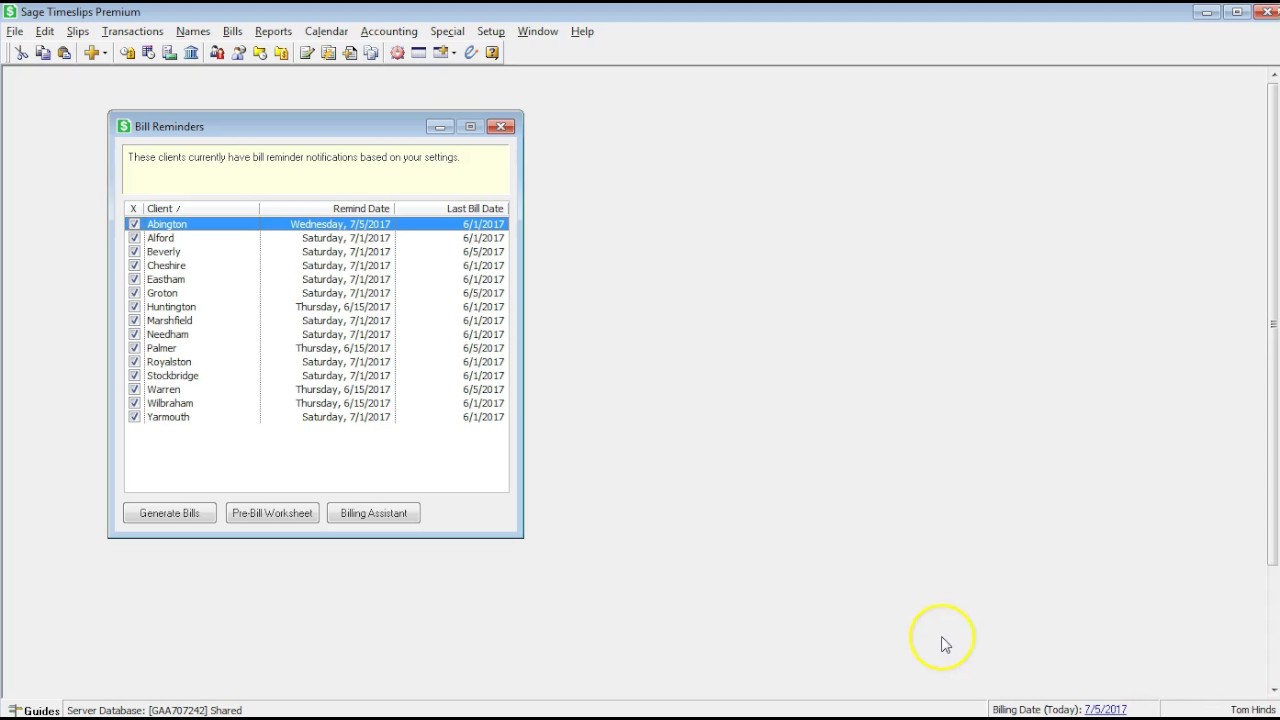Sort by the Last Bill Date column header
The width and height of the screenshot is (1280, 720).
coord(451,209)
